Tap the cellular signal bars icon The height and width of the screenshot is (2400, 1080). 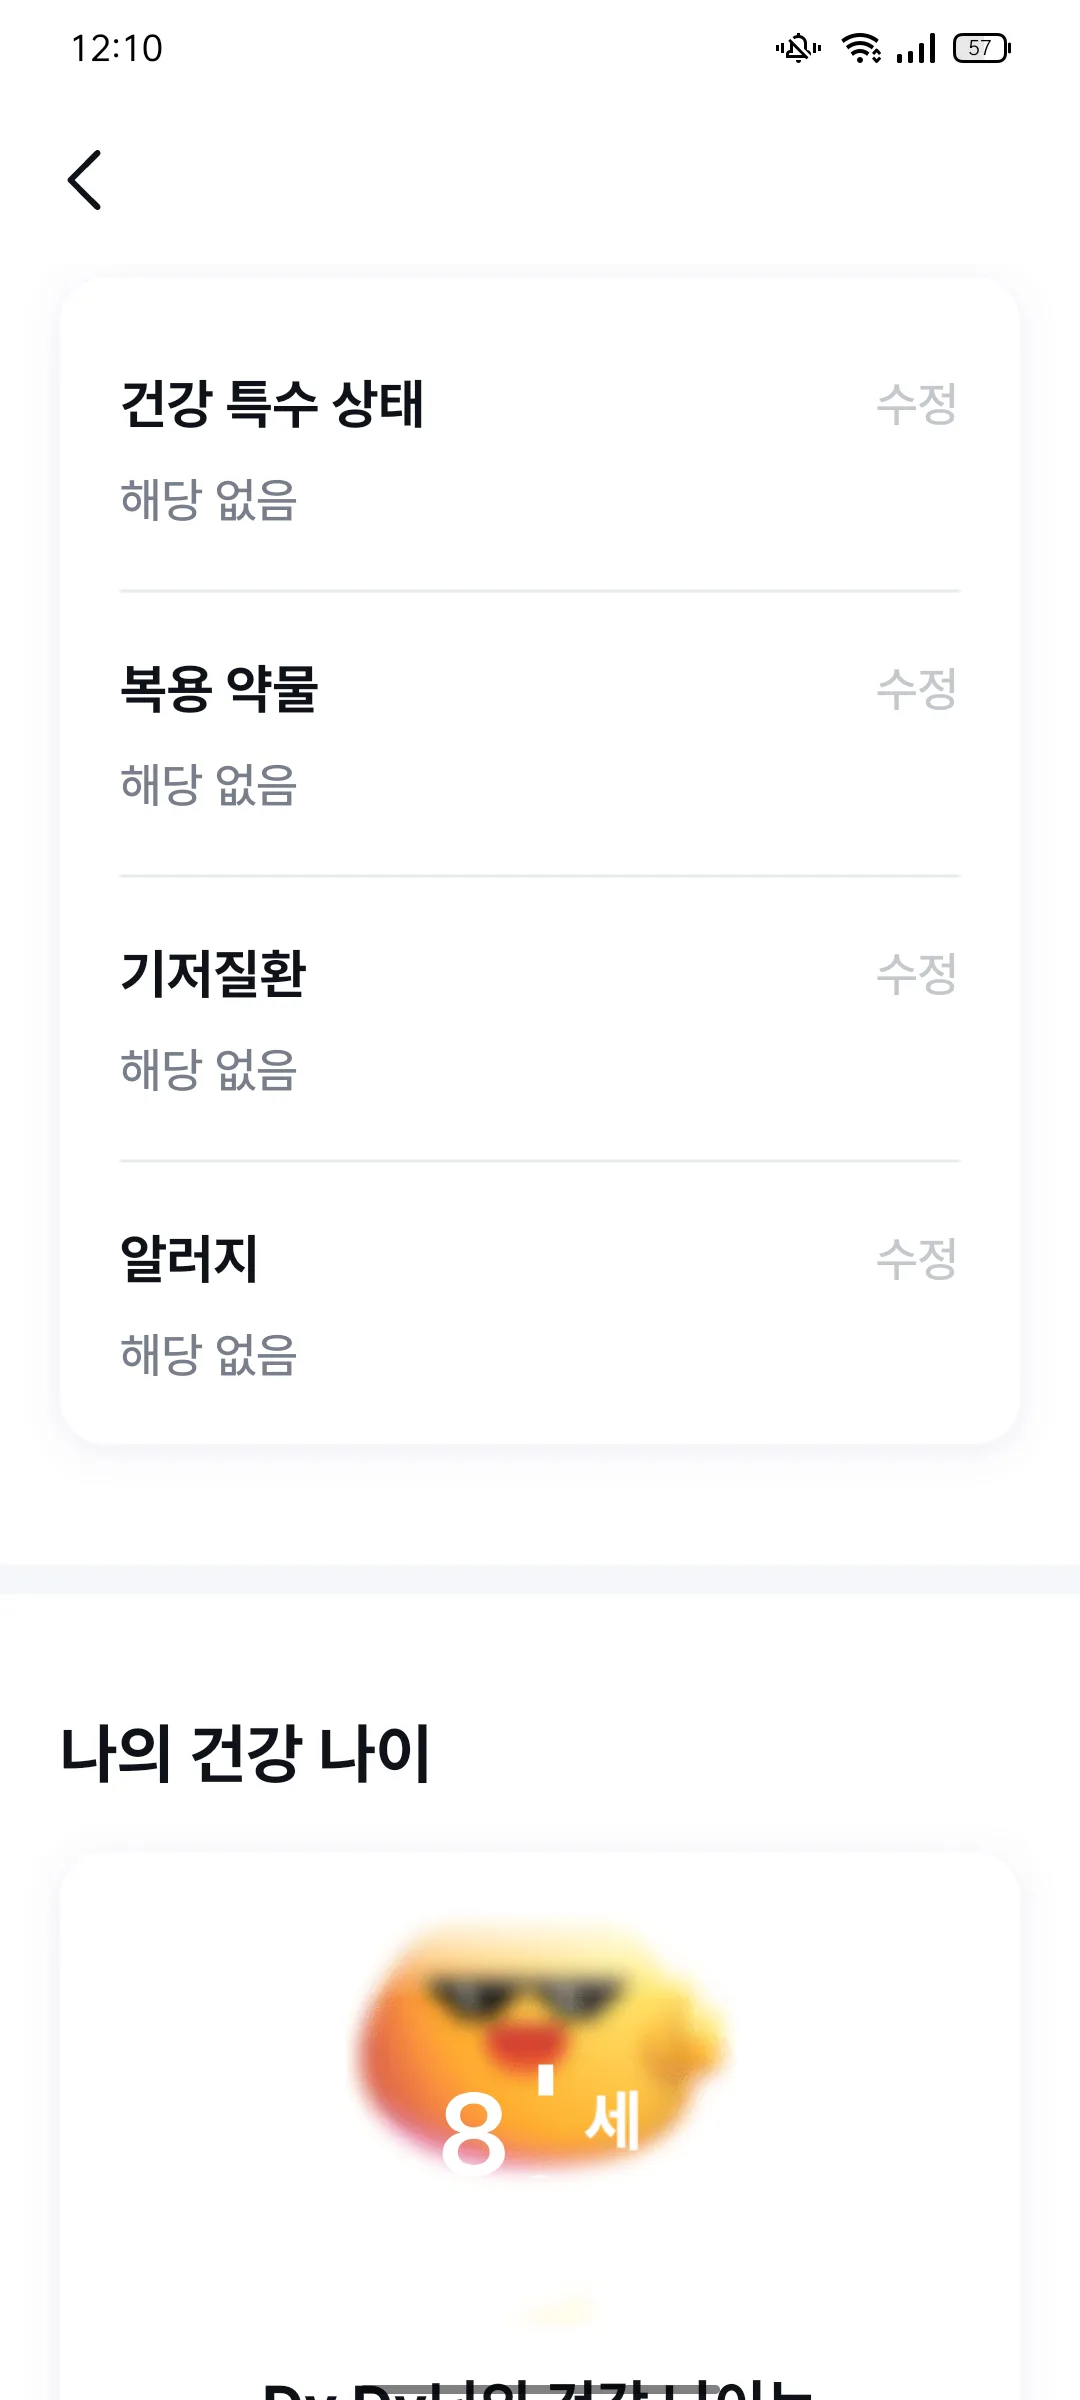coord(916,48)
